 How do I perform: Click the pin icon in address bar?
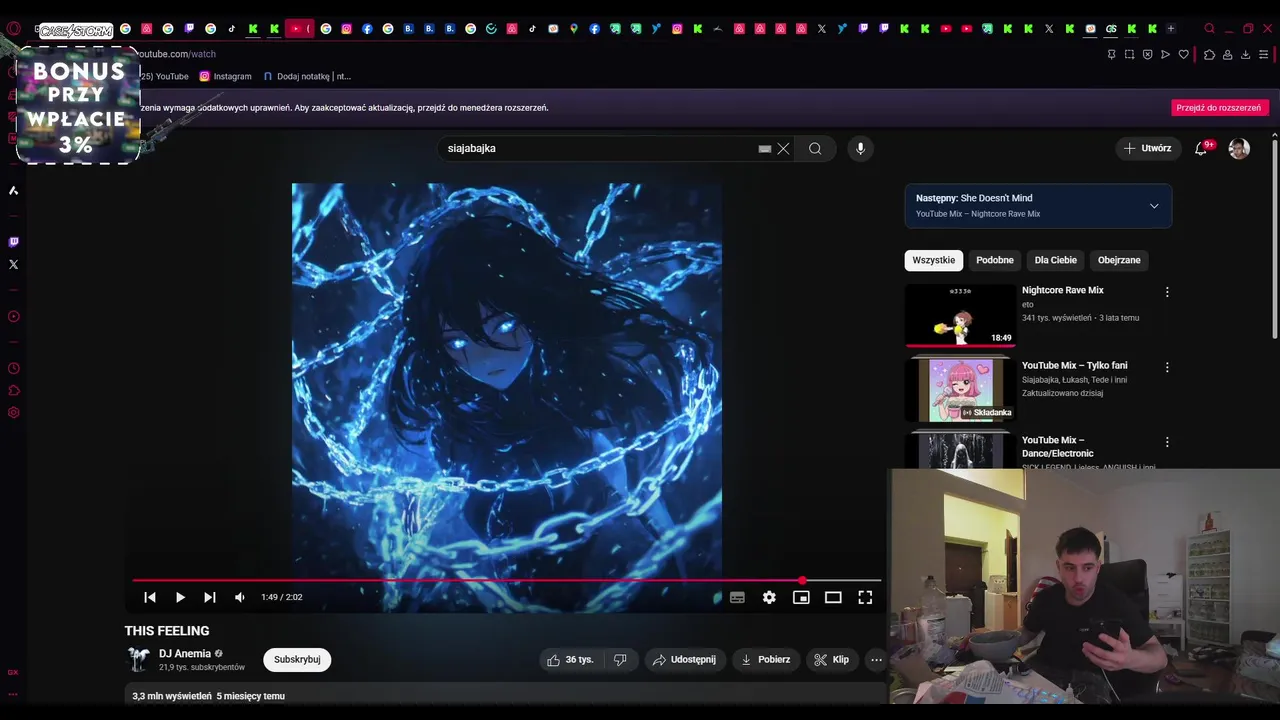[x=1111, y=54]
